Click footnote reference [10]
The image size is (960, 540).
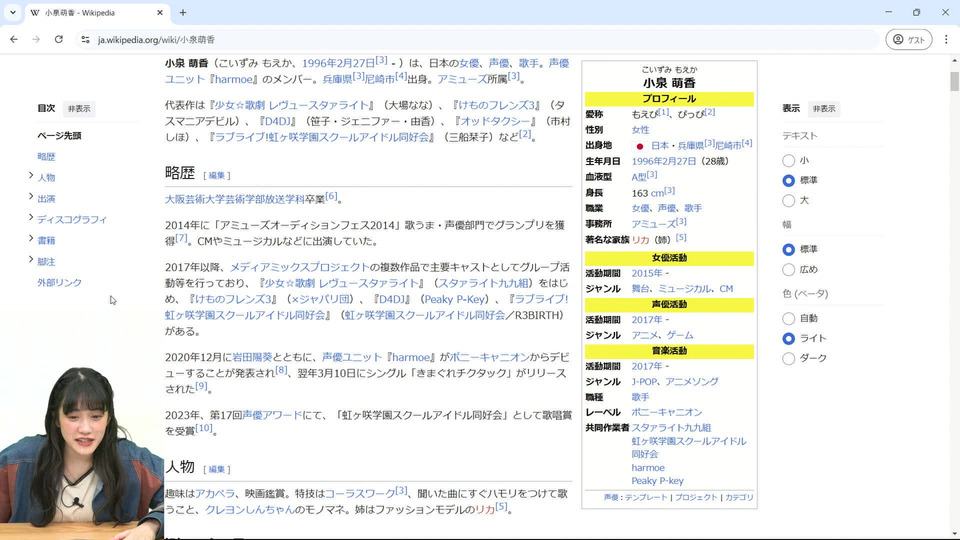(204, 428)
